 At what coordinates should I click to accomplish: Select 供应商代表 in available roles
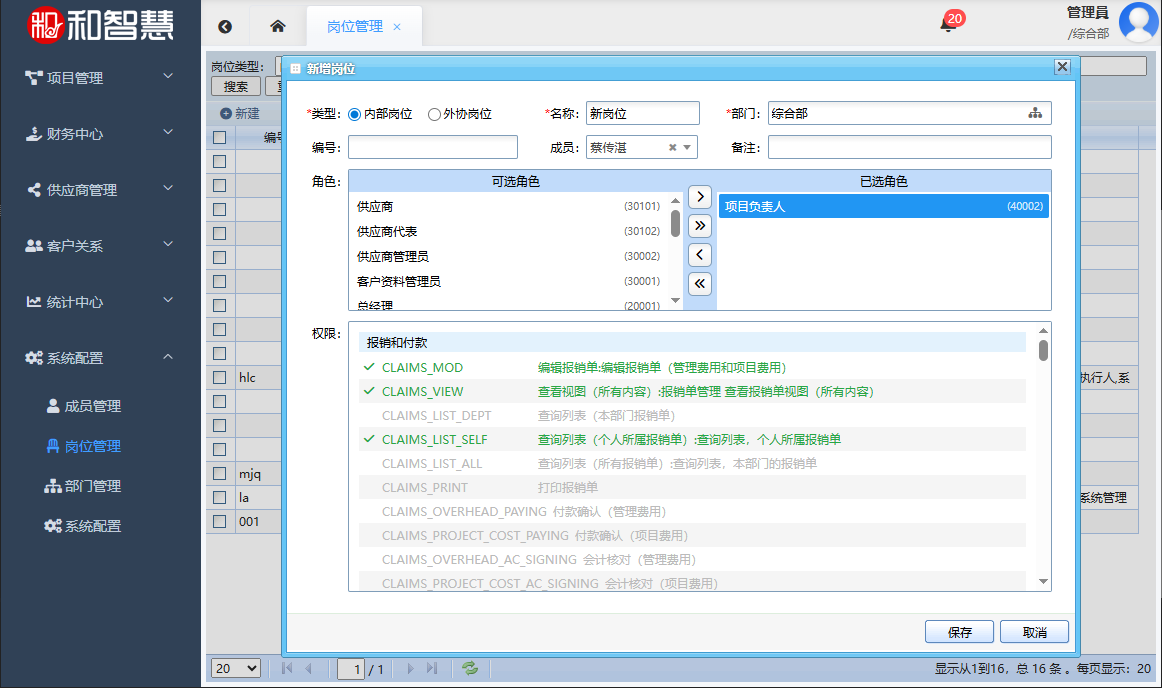[508, 231]
